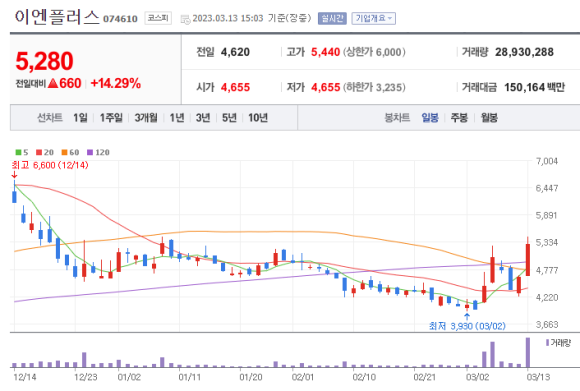Click the 시가 value 4,655
Image resolution: width=580 pixels, height=391 pixels.
(235, 87)
